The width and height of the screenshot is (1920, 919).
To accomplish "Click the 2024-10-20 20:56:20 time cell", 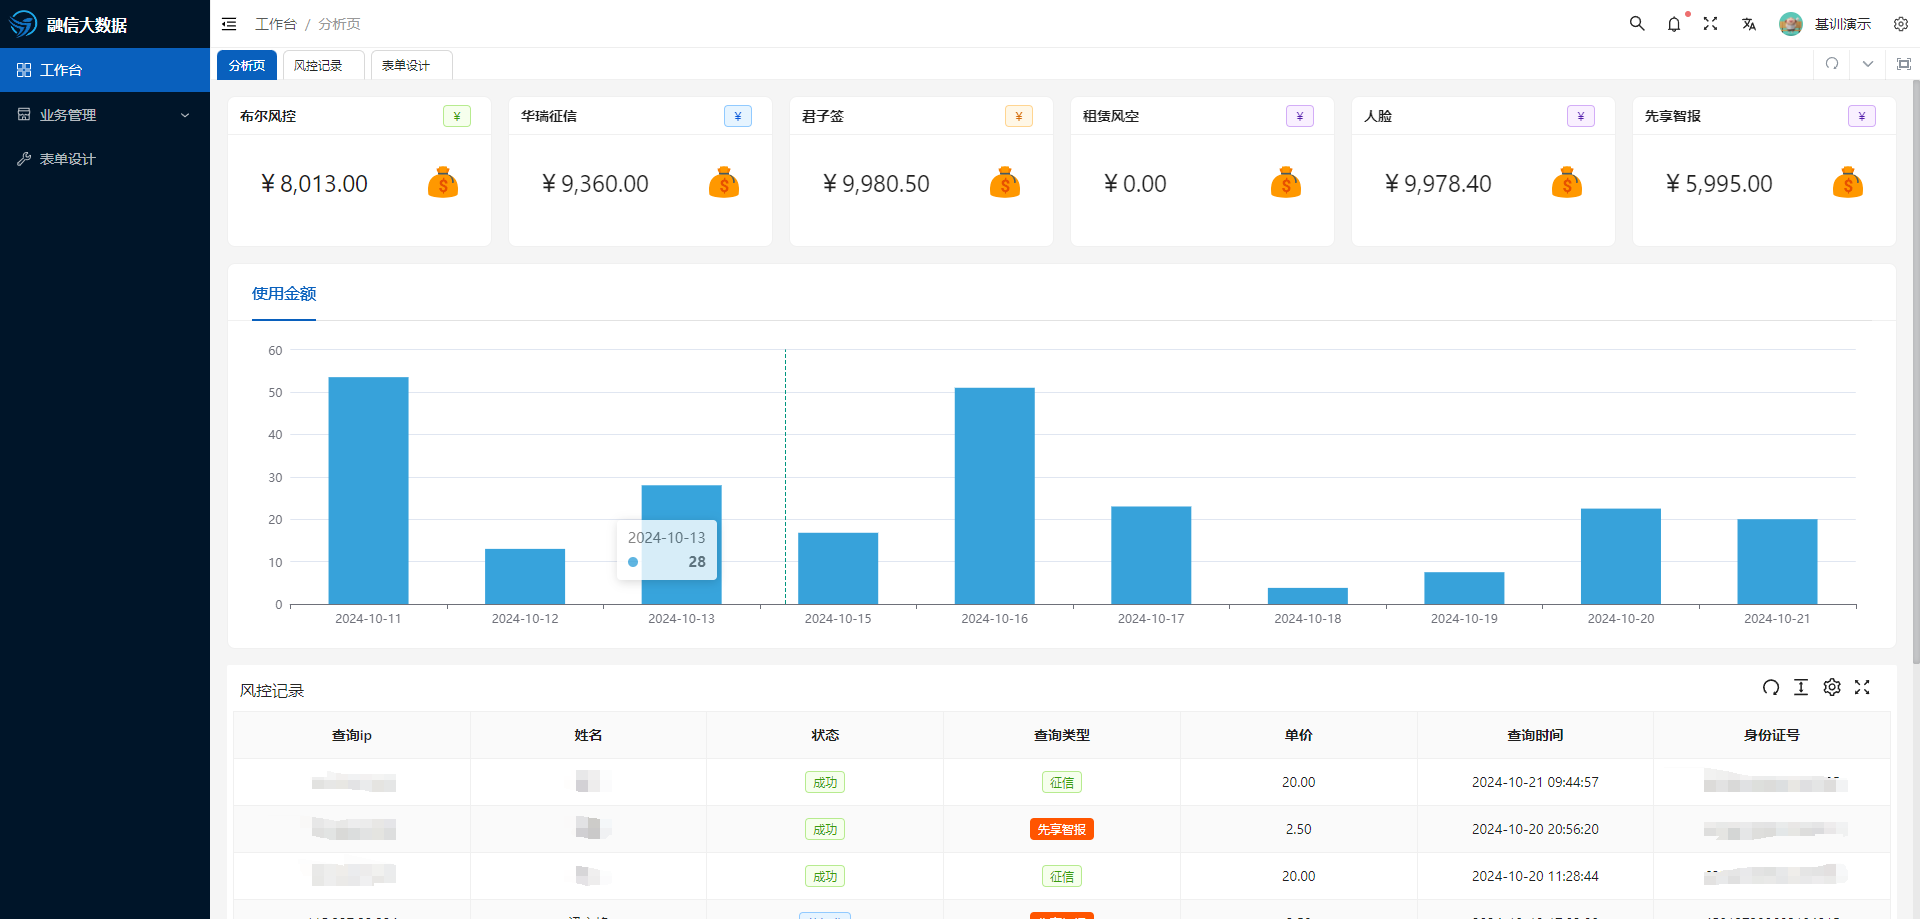I will pyautogui.click(x=1535, y=829).
